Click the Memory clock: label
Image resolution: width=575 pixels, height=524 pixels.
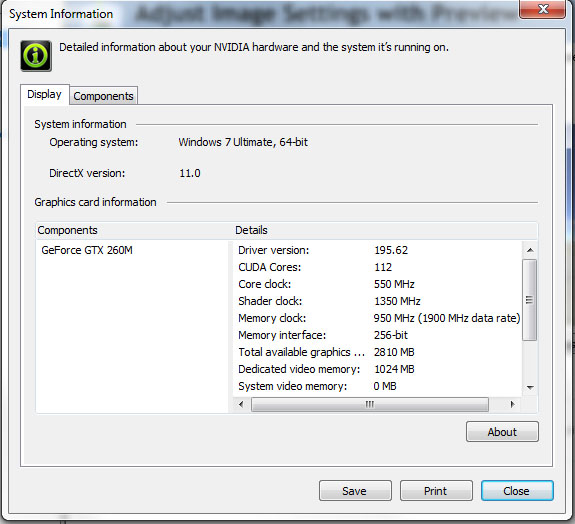272,318
